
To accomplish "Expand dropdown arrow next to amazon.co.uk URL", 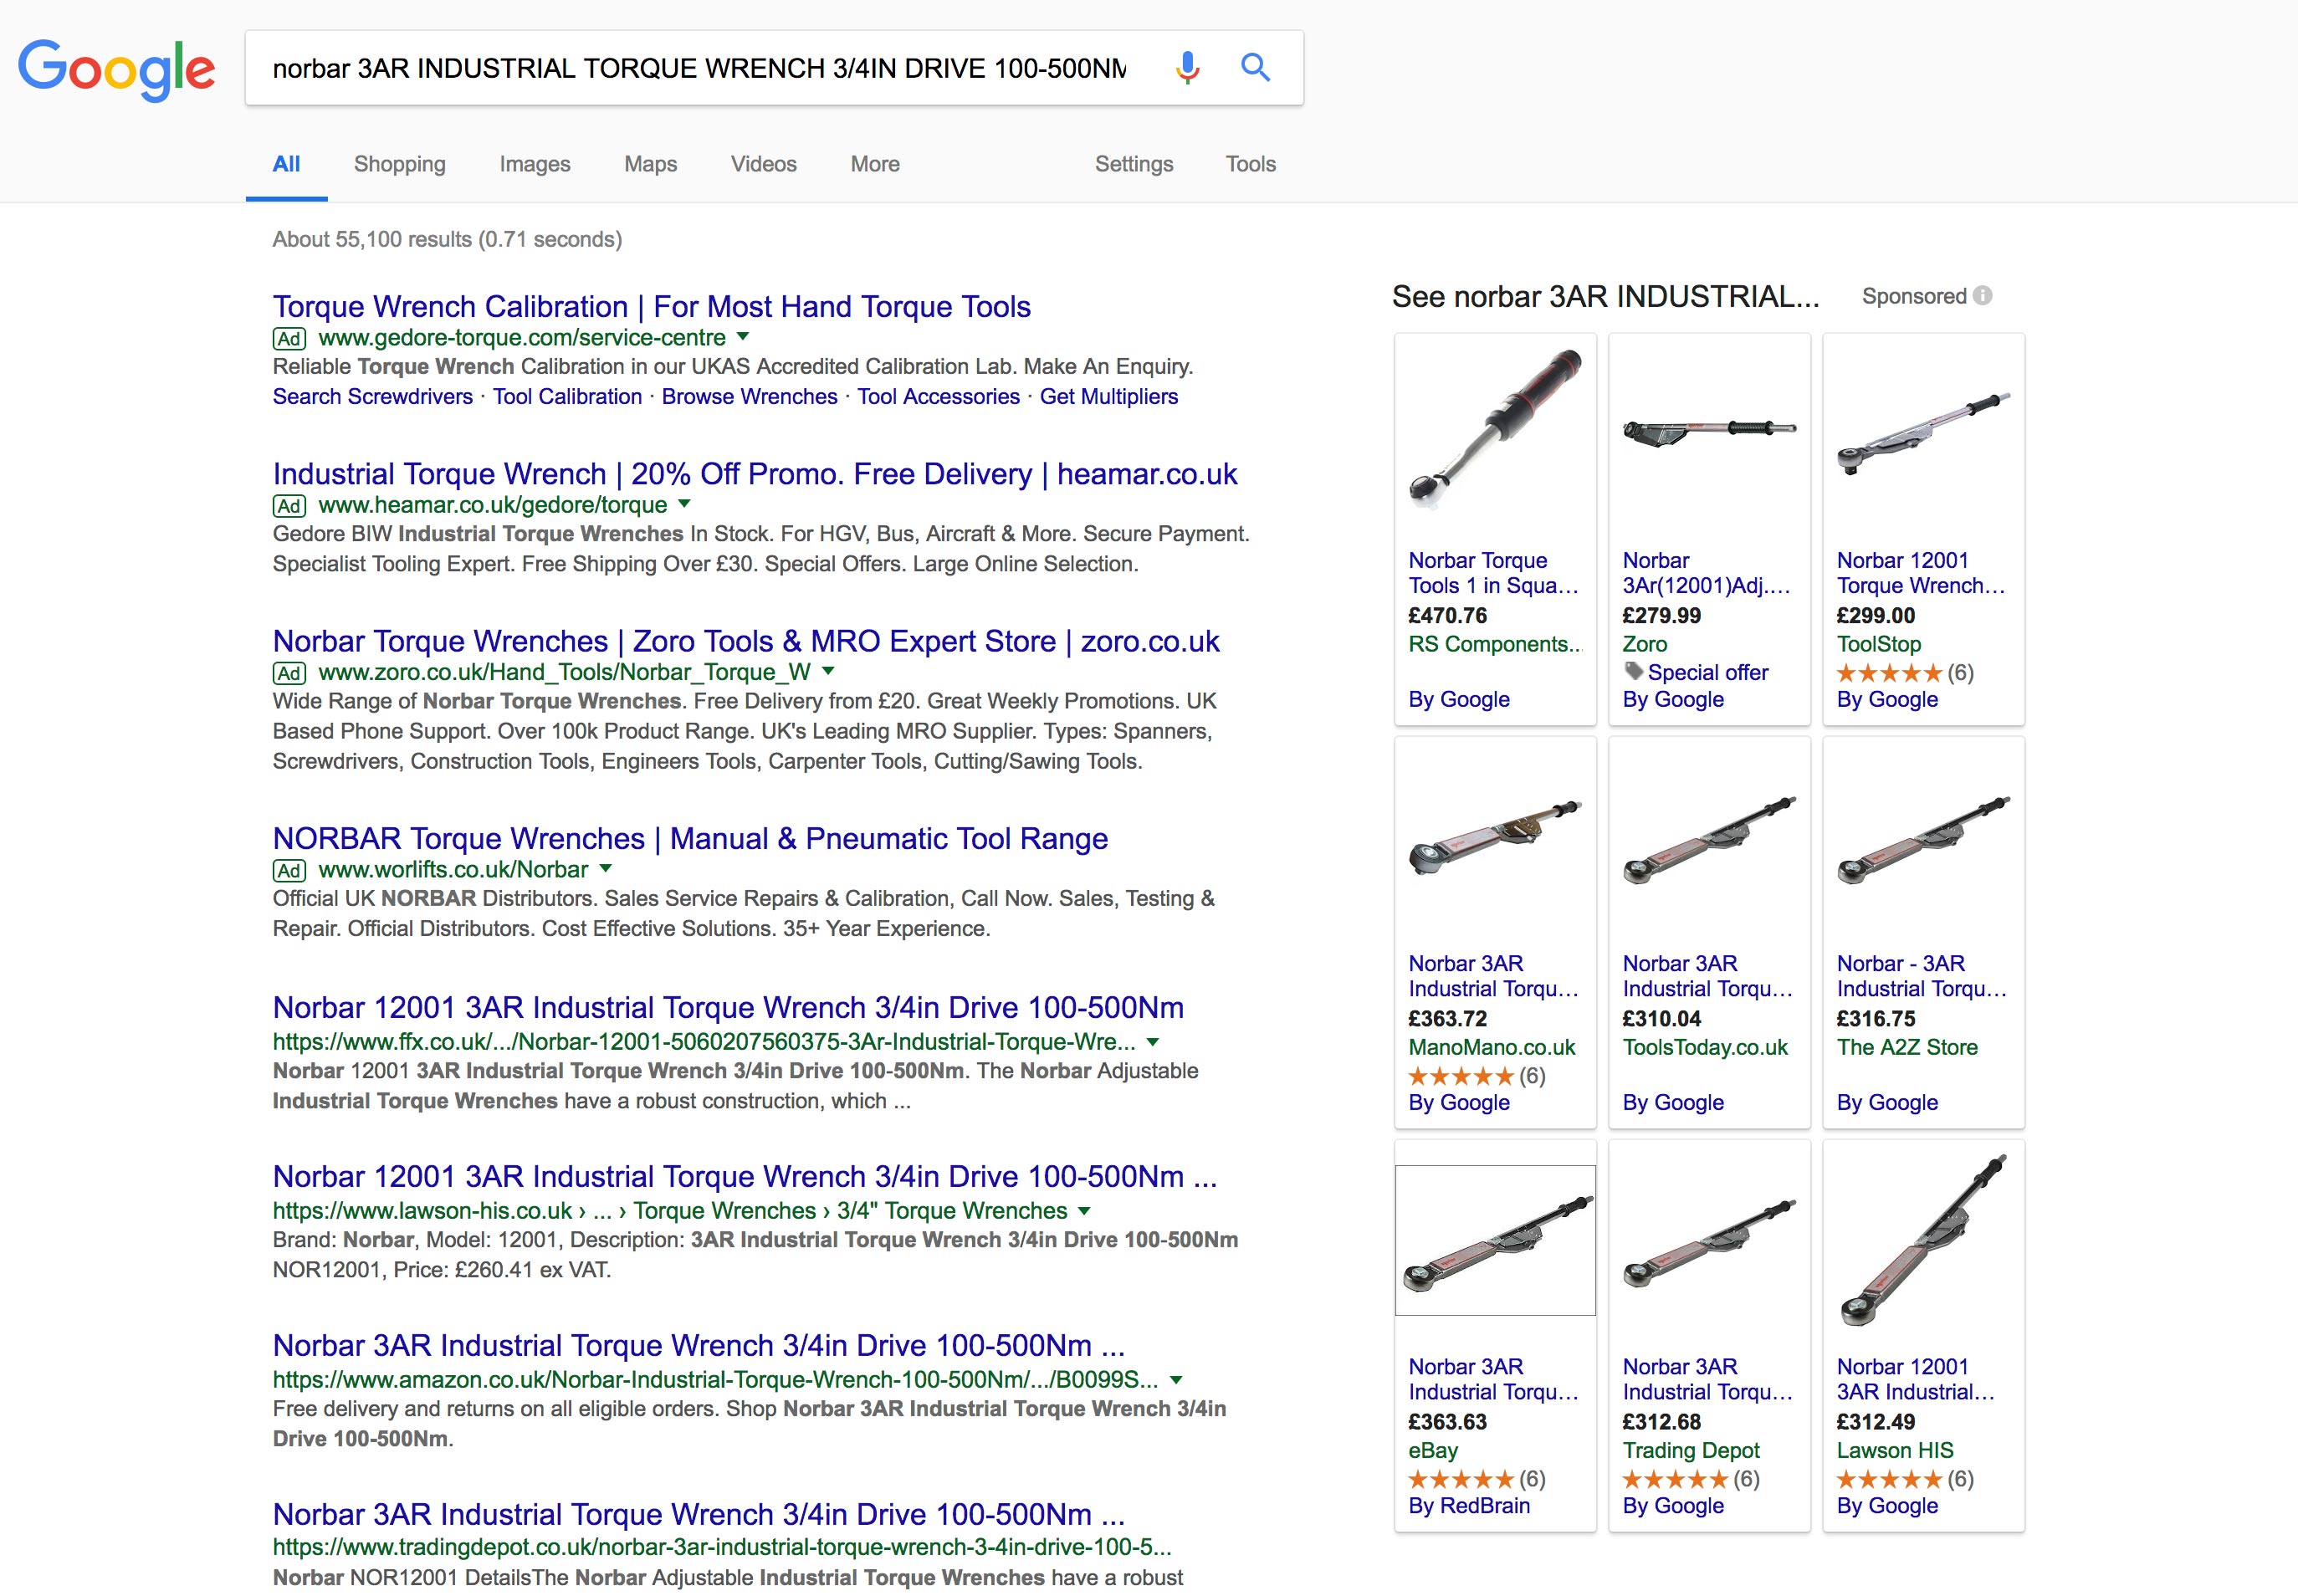I will [1177, 1380].
